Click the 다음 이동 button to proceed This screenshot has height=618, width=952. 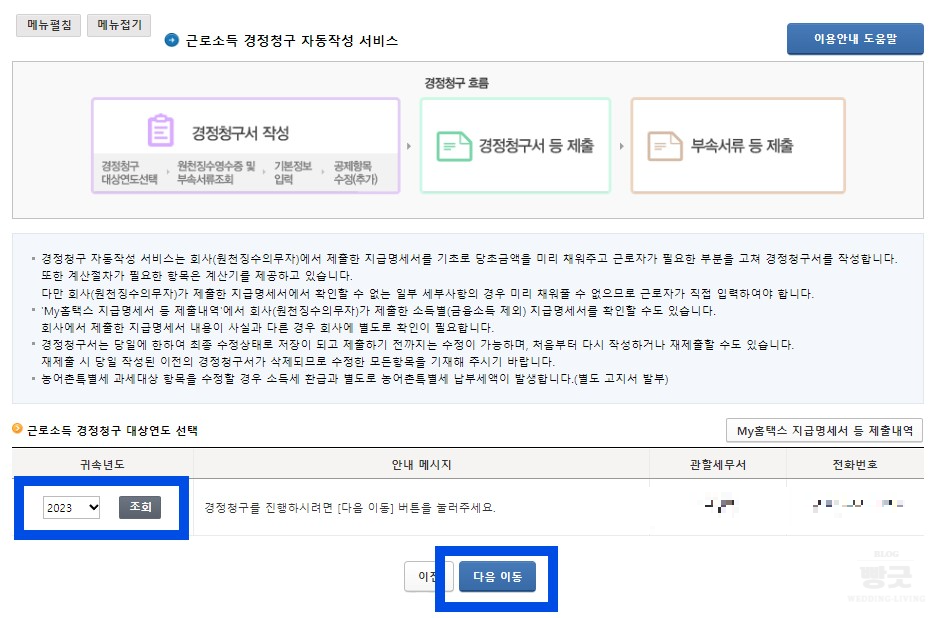pyautogui.click(x=497, y=577)
